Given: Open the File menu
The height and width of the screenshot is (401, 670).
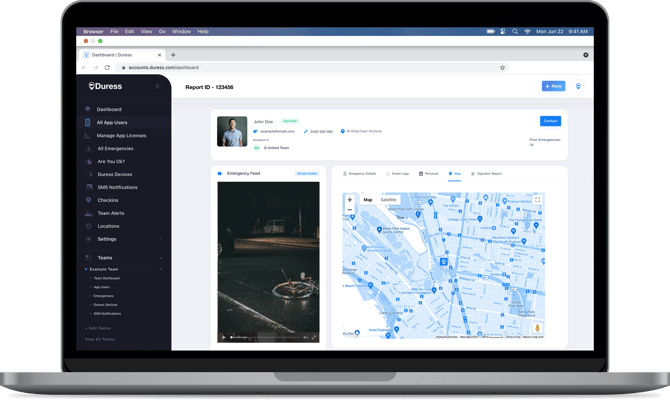Looking at the screenshot, I should pyautogui.click(x=114, y=31).
